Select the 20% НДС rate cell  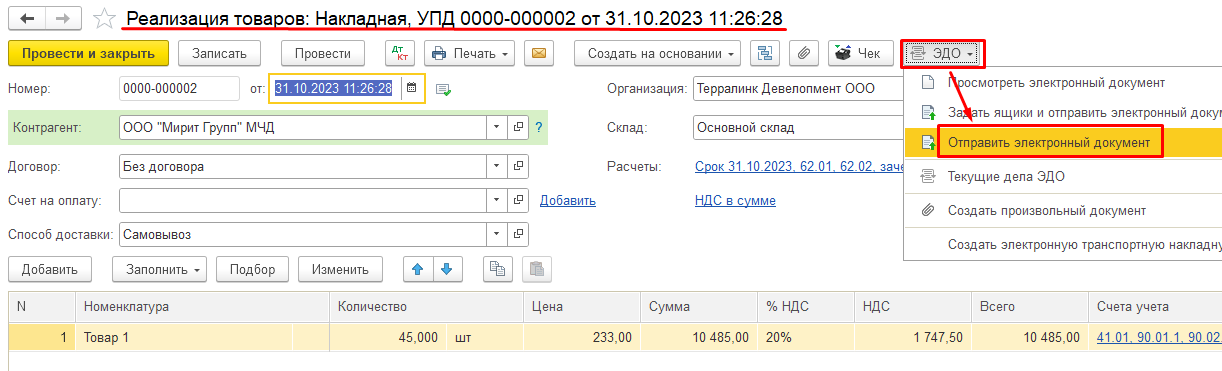click(x=806, y=338)
